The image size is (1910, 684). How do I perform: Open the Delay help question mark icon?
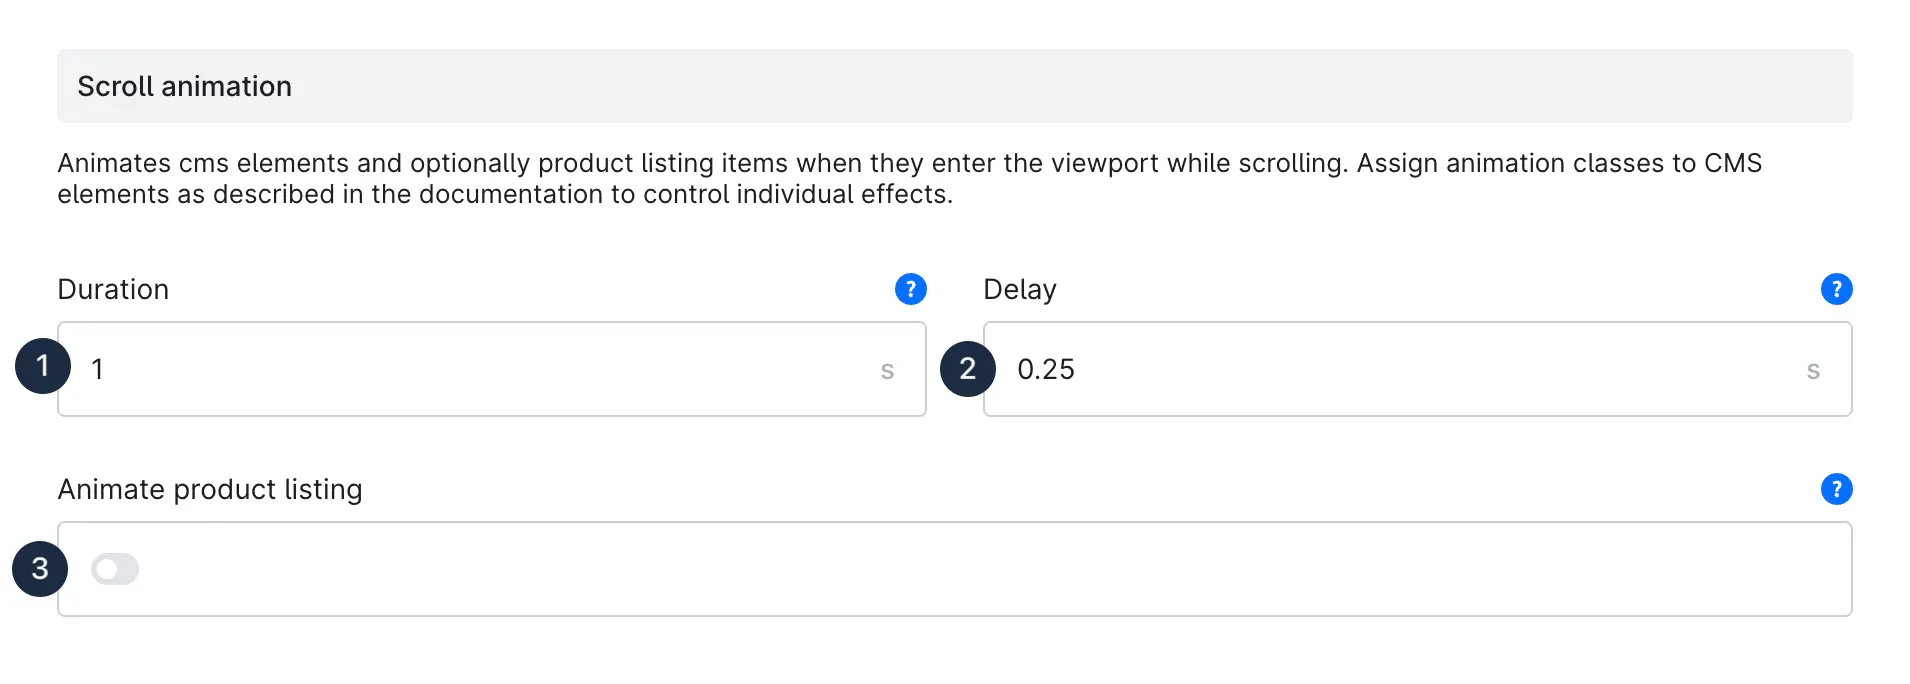1836,289
